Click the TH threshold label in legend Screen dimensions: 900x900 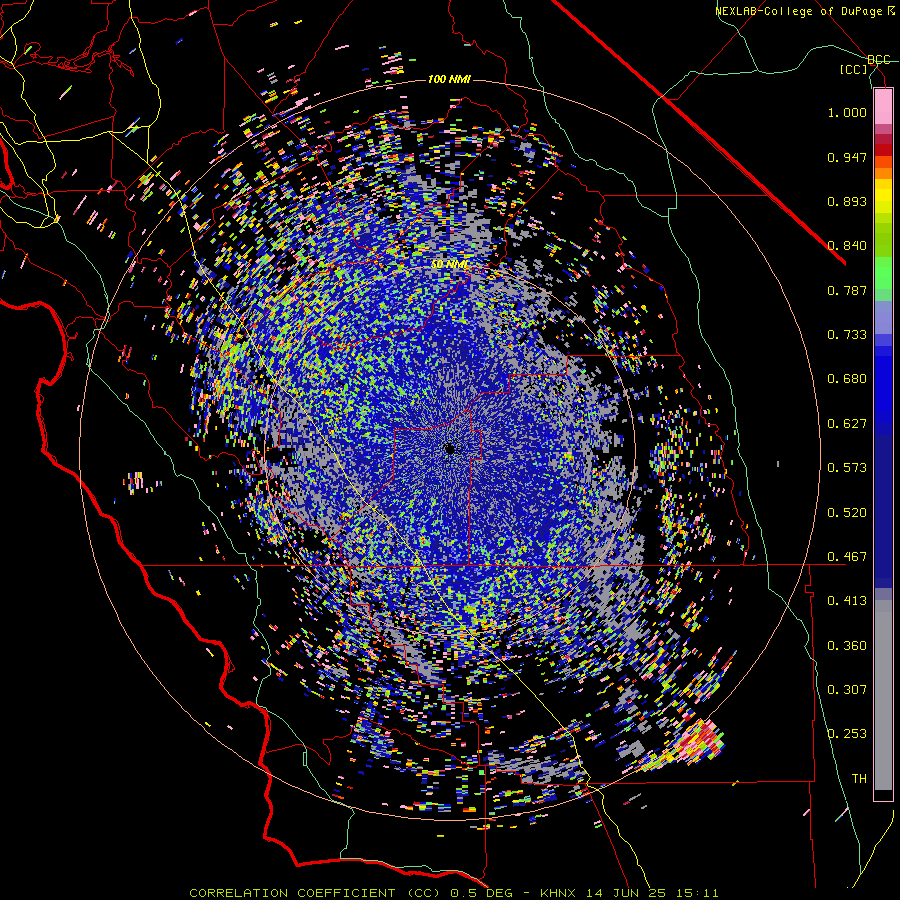[x=859, y=779]
